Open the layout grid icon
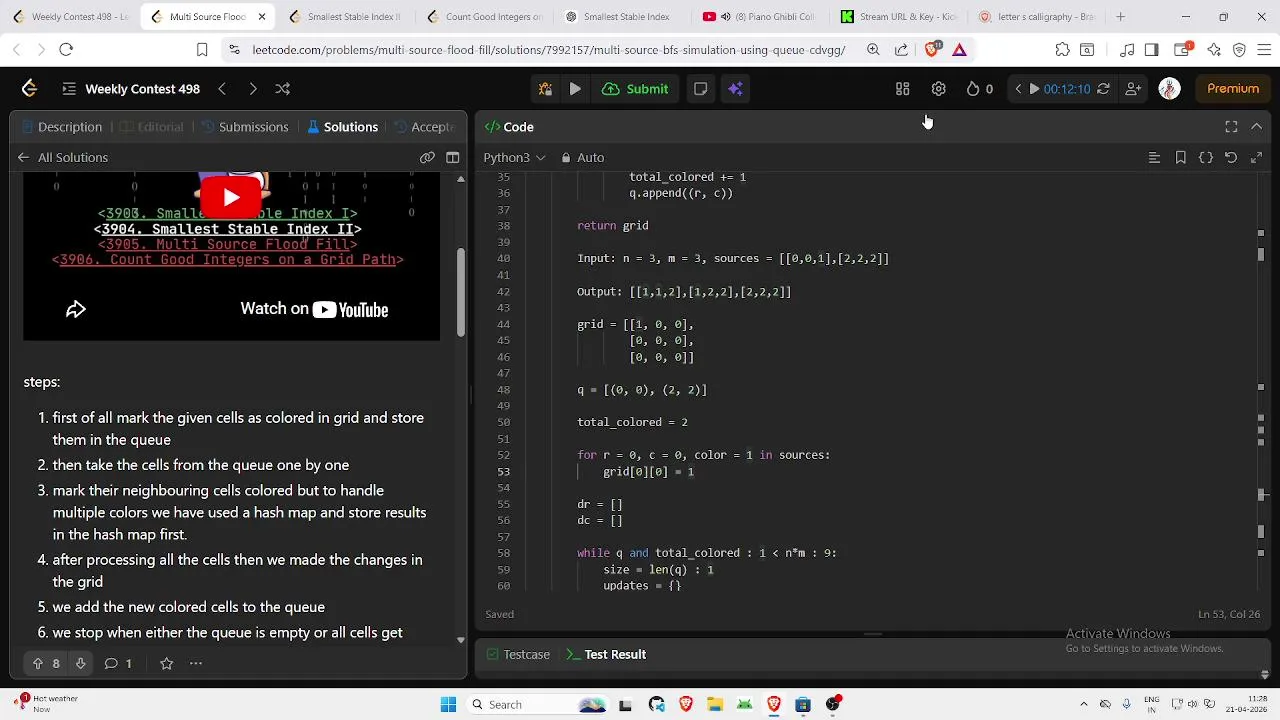This screenshot has width=1280, height=720. 902,89
